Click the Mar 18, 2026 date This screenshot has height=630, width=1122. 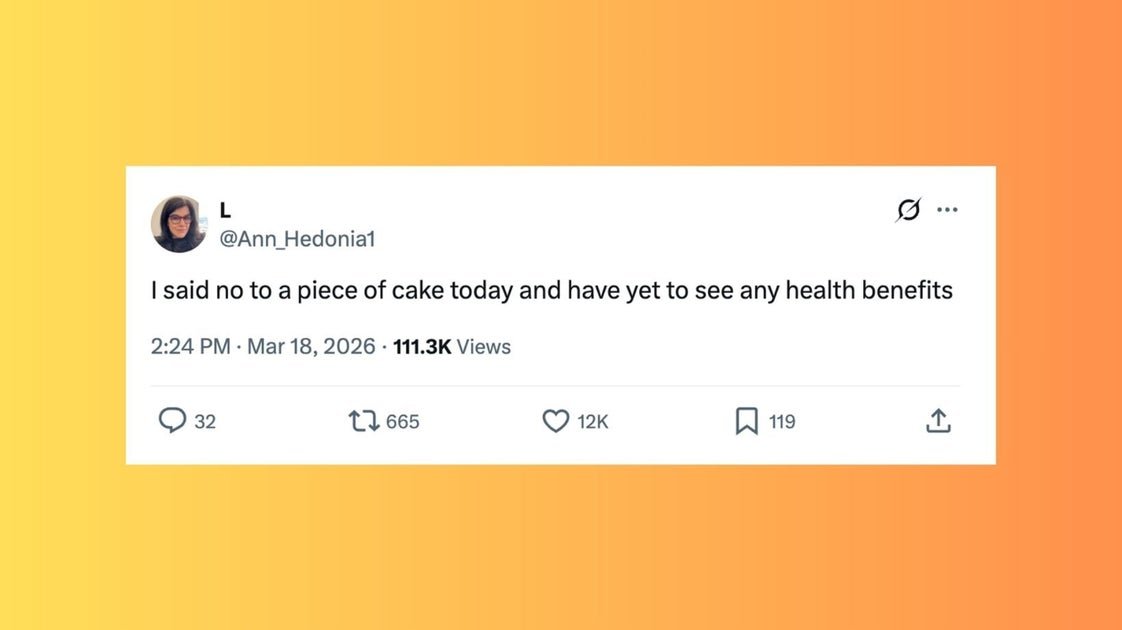coord(311,347)
